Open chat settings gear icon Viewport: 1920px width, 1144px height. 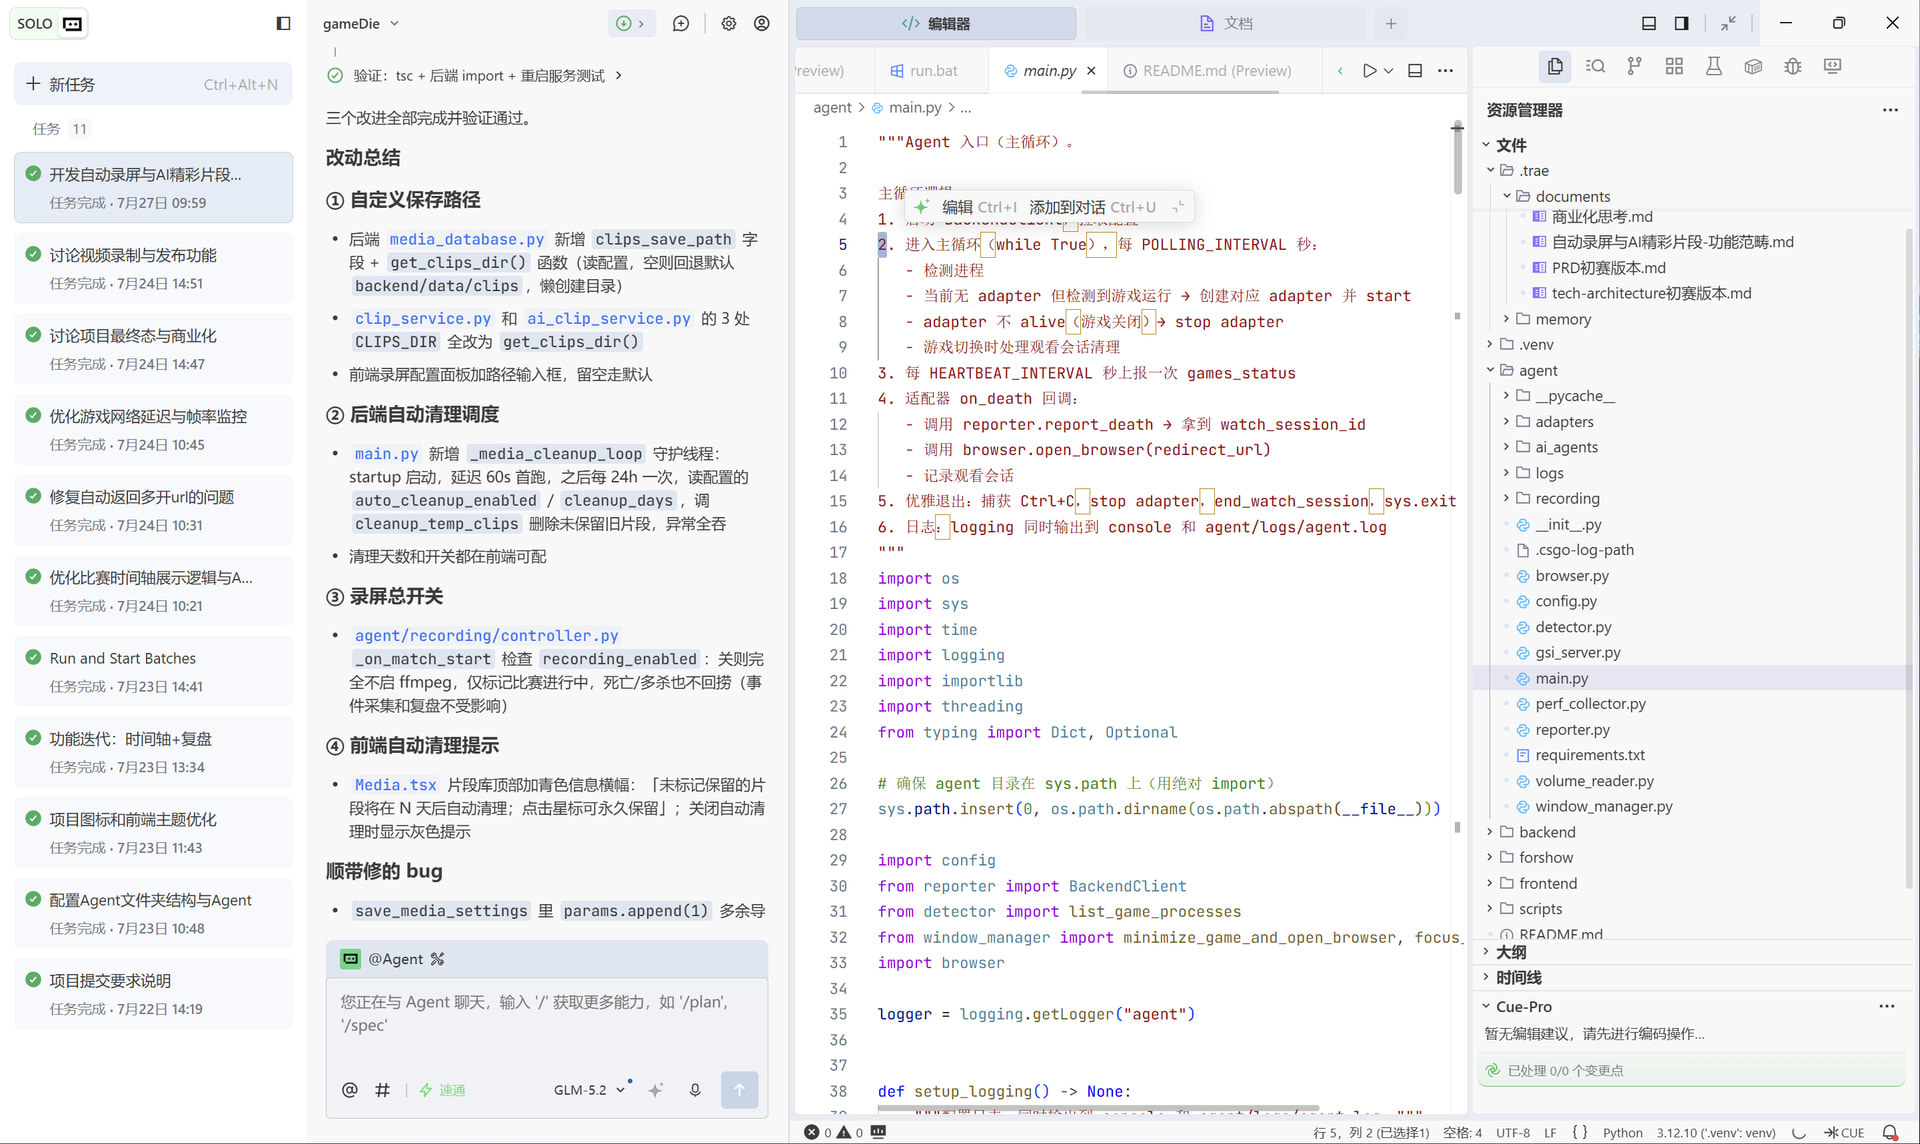pyautogui.click(x=729, y=23)
